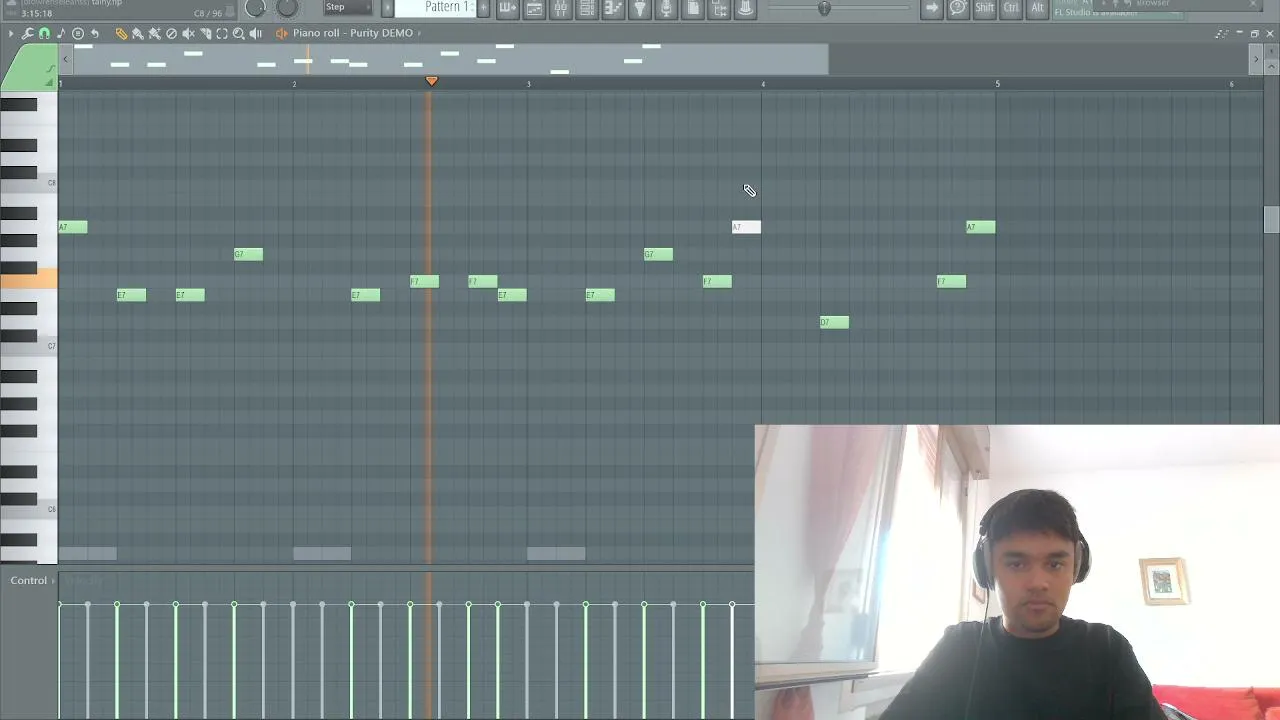
Task: Open the pattern options arrow left of Pattern 1
Action: pos(388,8)
